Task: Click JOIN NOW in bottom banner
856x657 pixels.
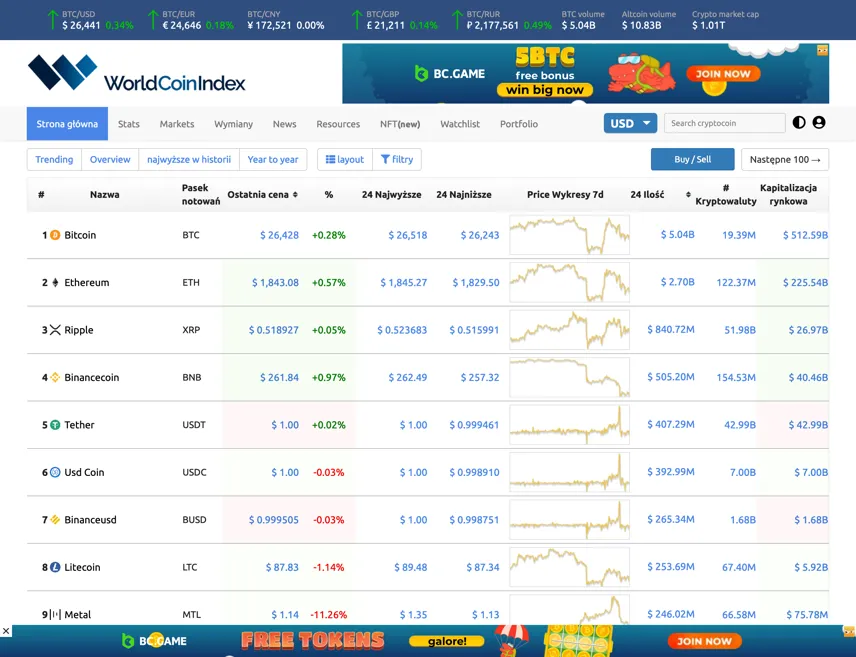Action: tap(704, 641)
